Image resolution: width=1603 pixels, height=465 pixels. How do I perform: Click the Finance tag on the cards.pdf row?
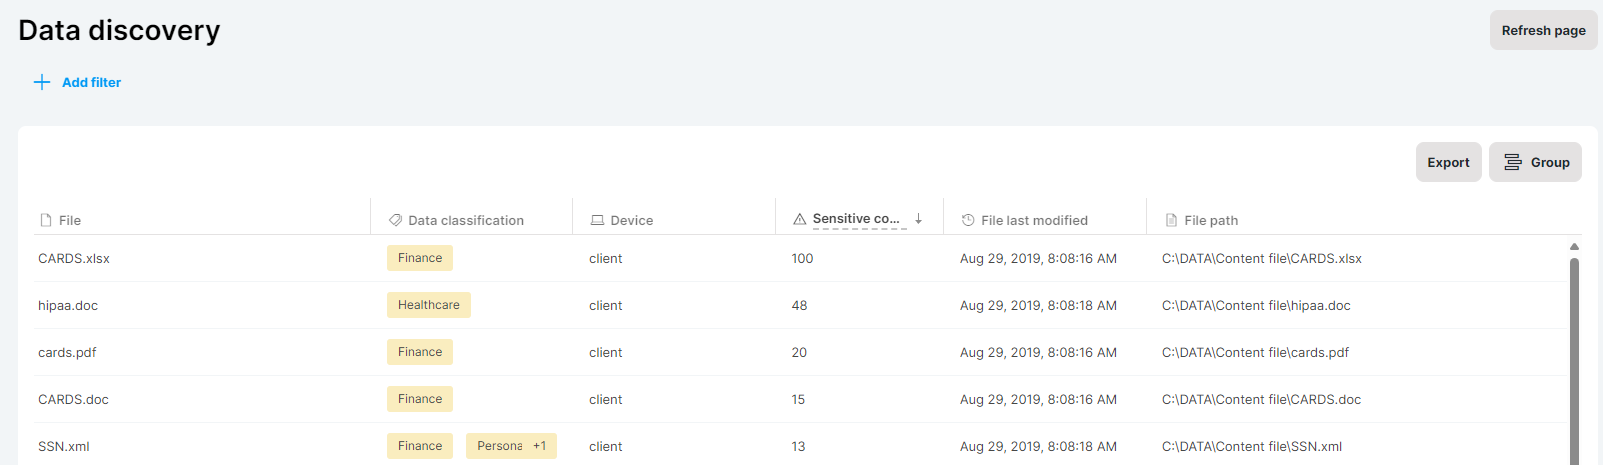coord(420,352)
